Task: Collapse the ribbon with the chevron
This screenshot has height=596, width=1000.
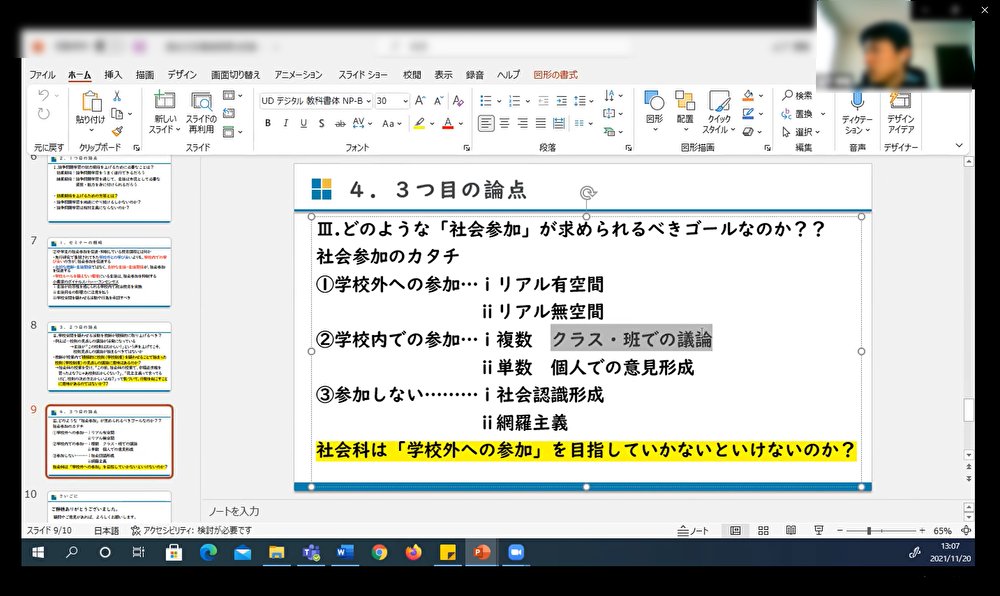Action: 959,146
